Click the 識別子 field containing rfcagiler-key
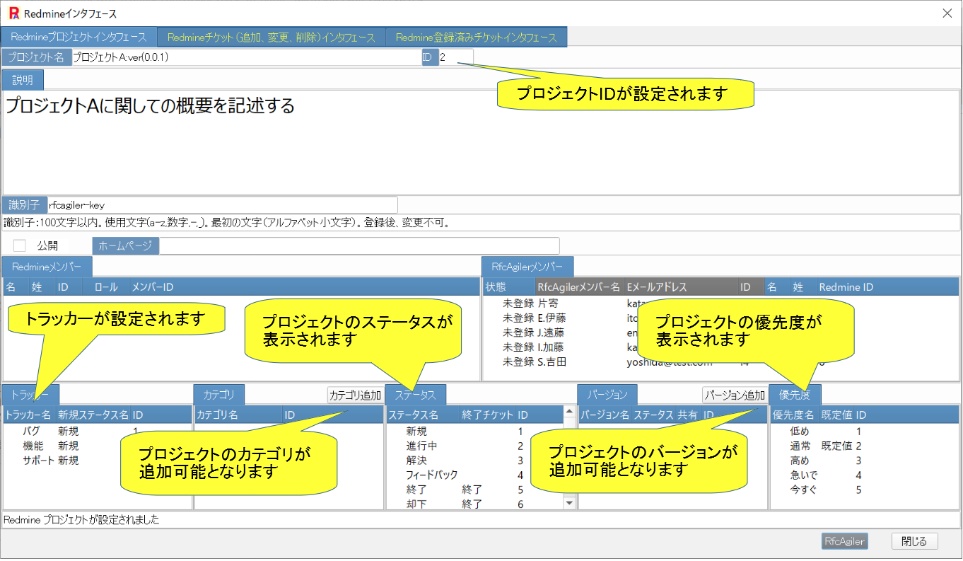This screenshot has width=963, height=561. click(x=222, y=205)
